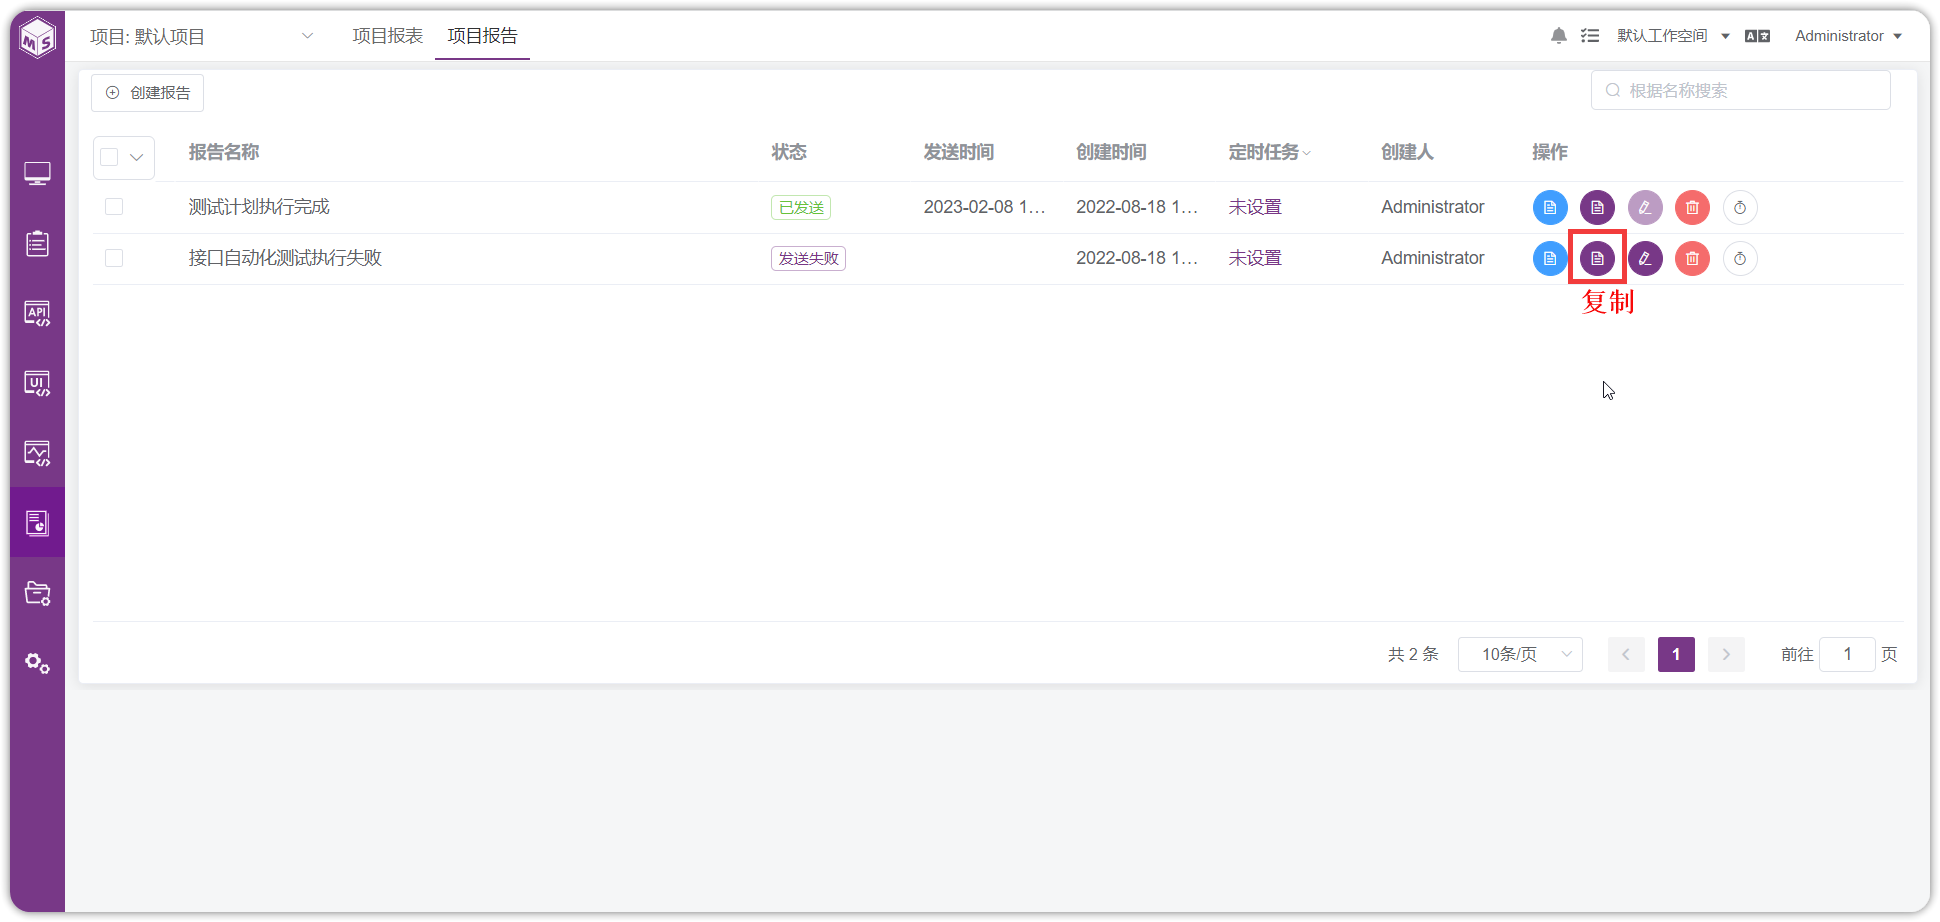
Task: Edit the 接口自动化测试执行失败 report
Action: point(1645,259)
